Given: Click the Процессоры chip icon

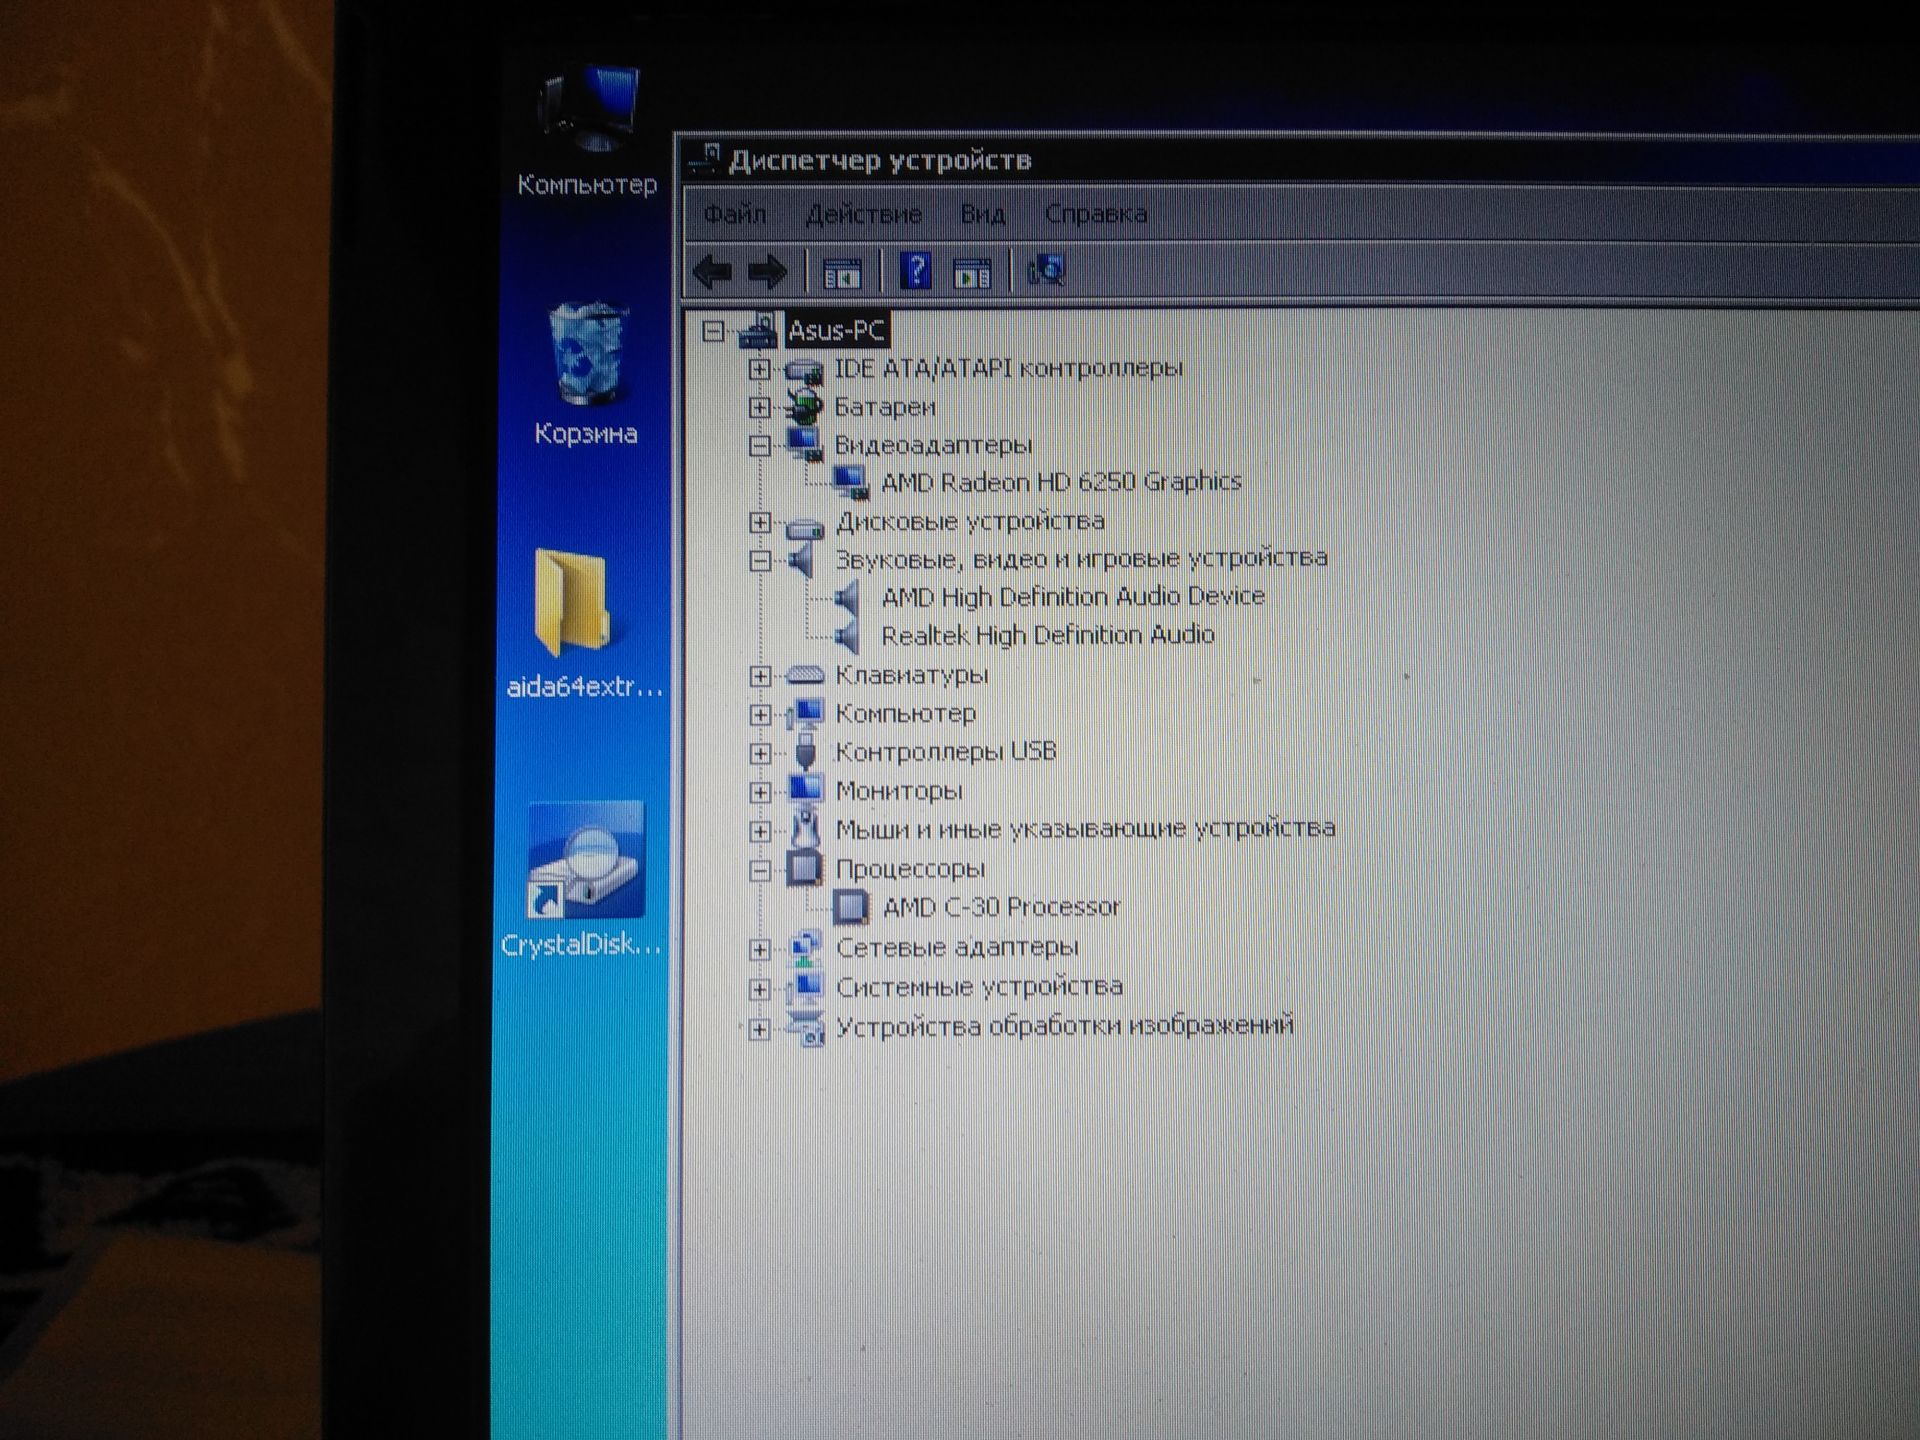Looking at the screenshot, I should coord(804,868).
